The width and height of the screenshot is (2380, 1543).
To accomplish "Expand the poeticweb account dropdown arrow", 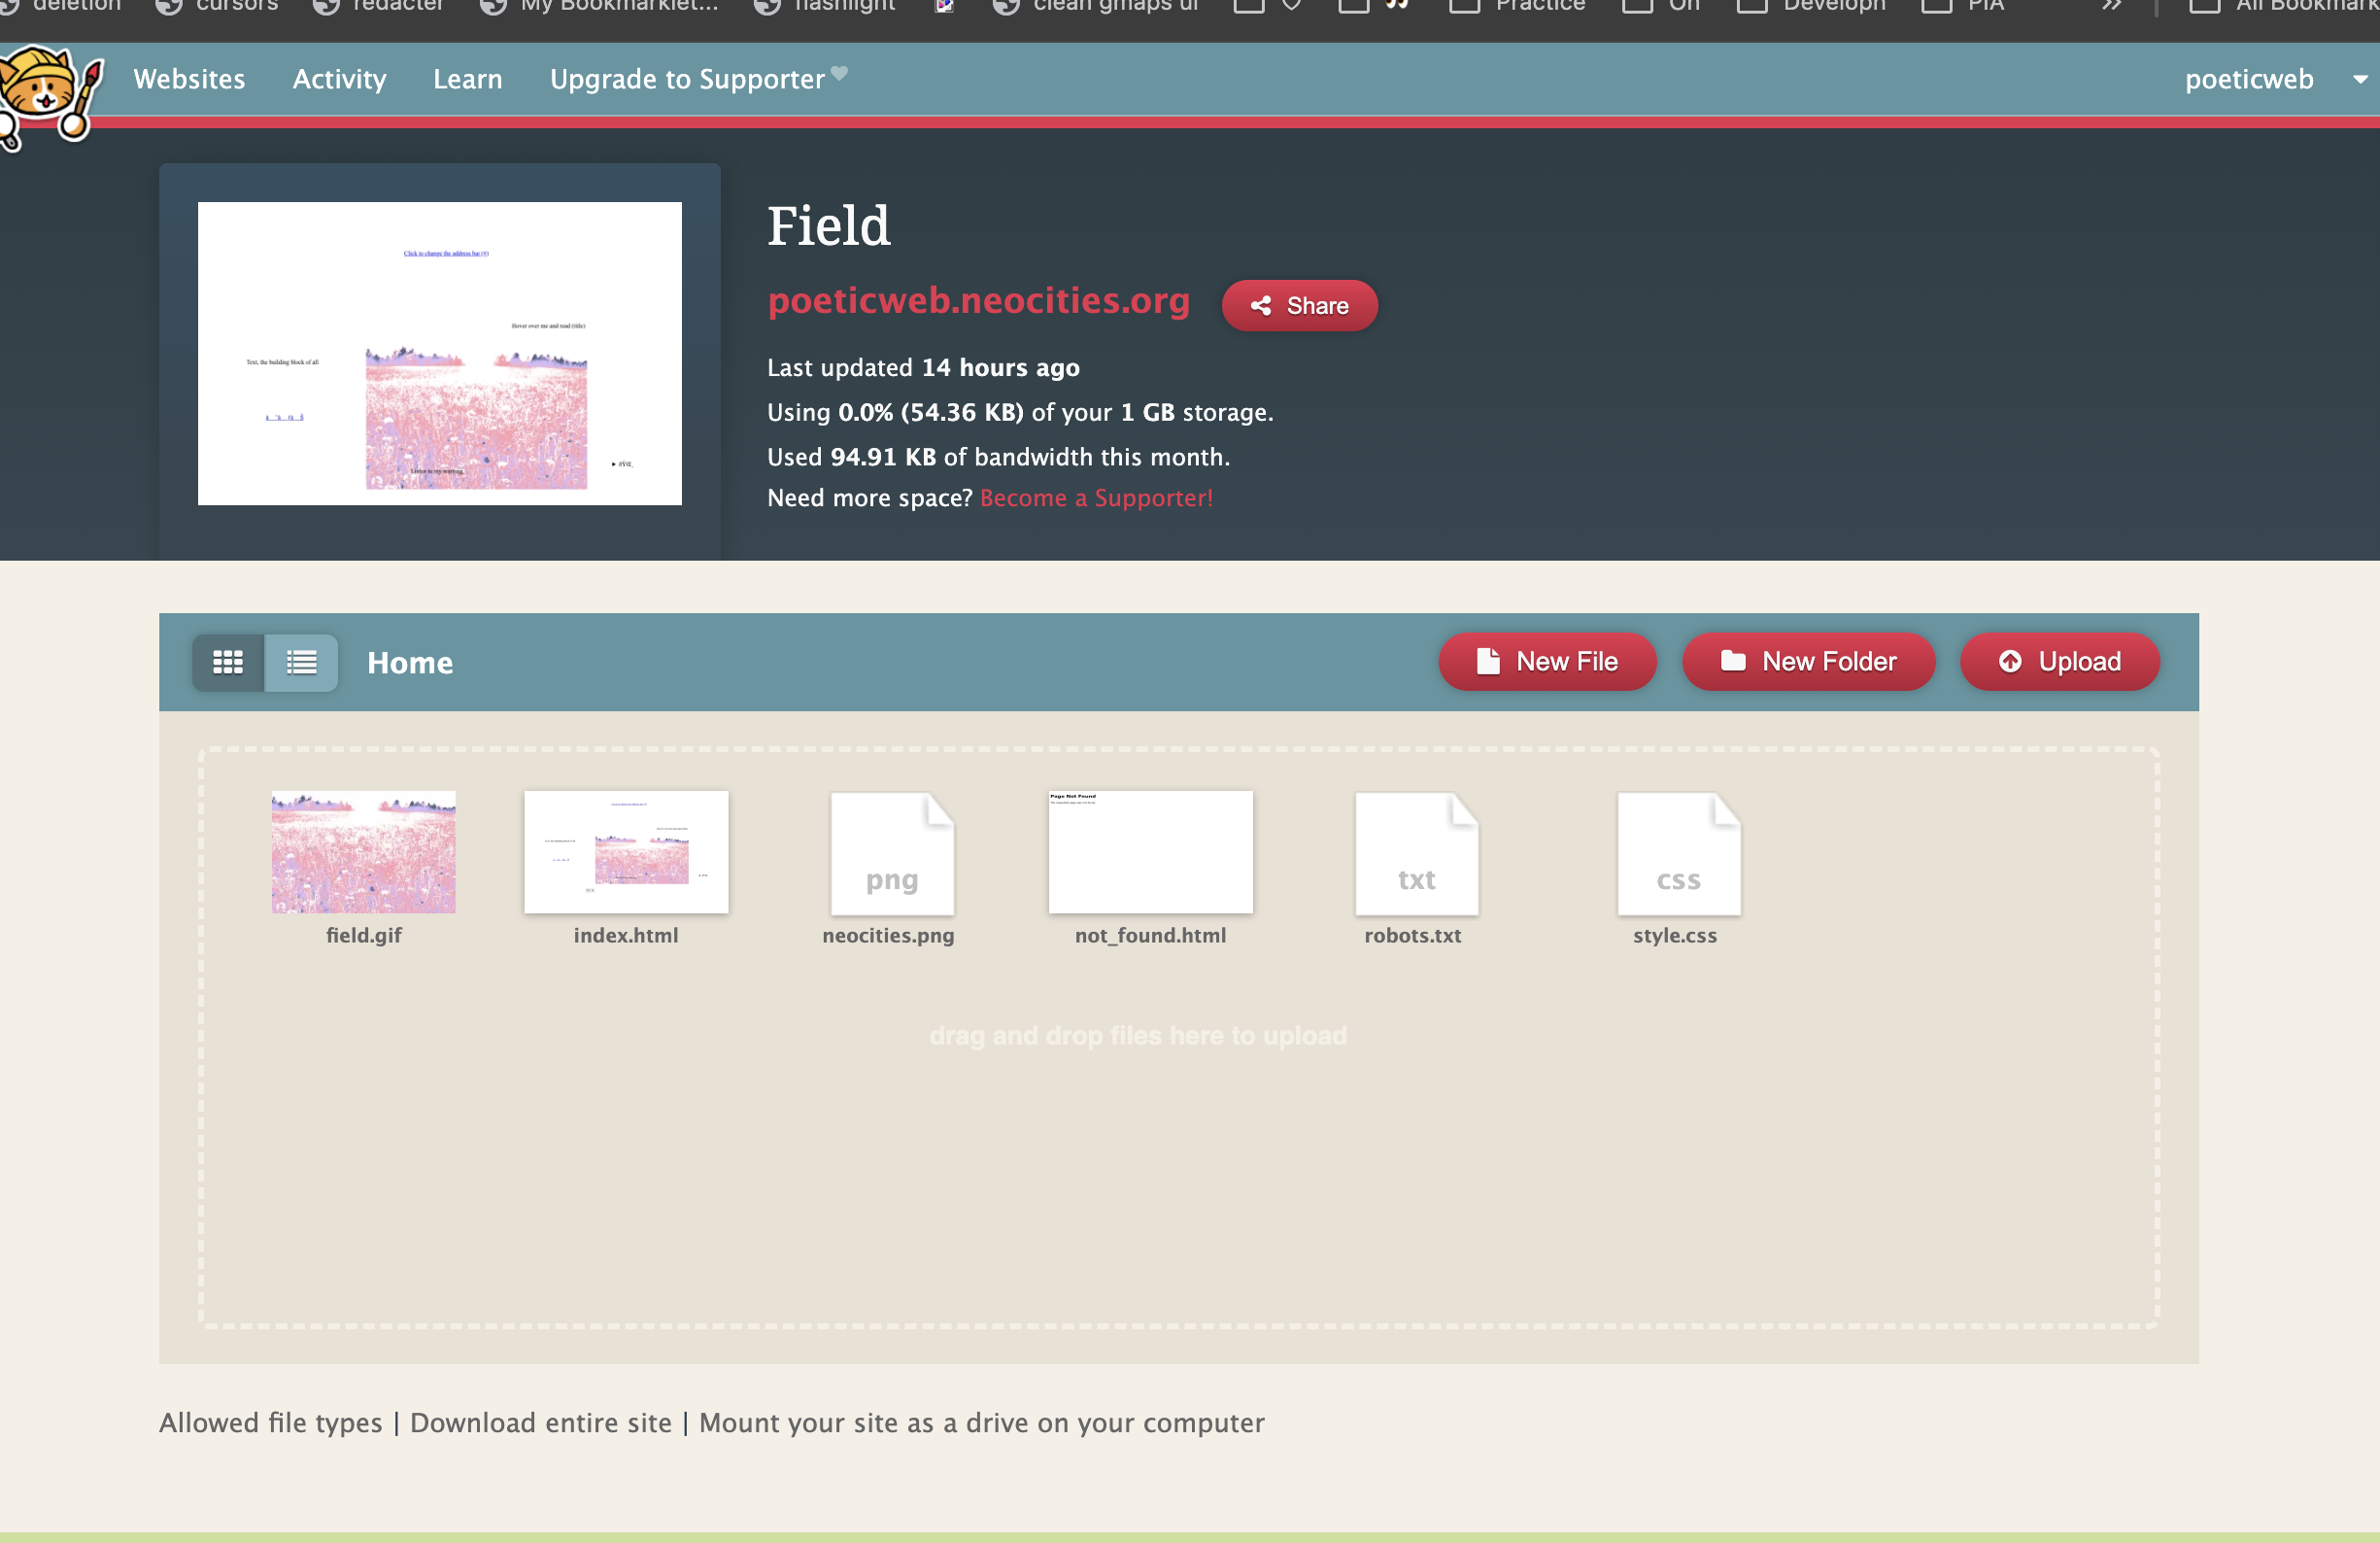I will coord(2360,79).
